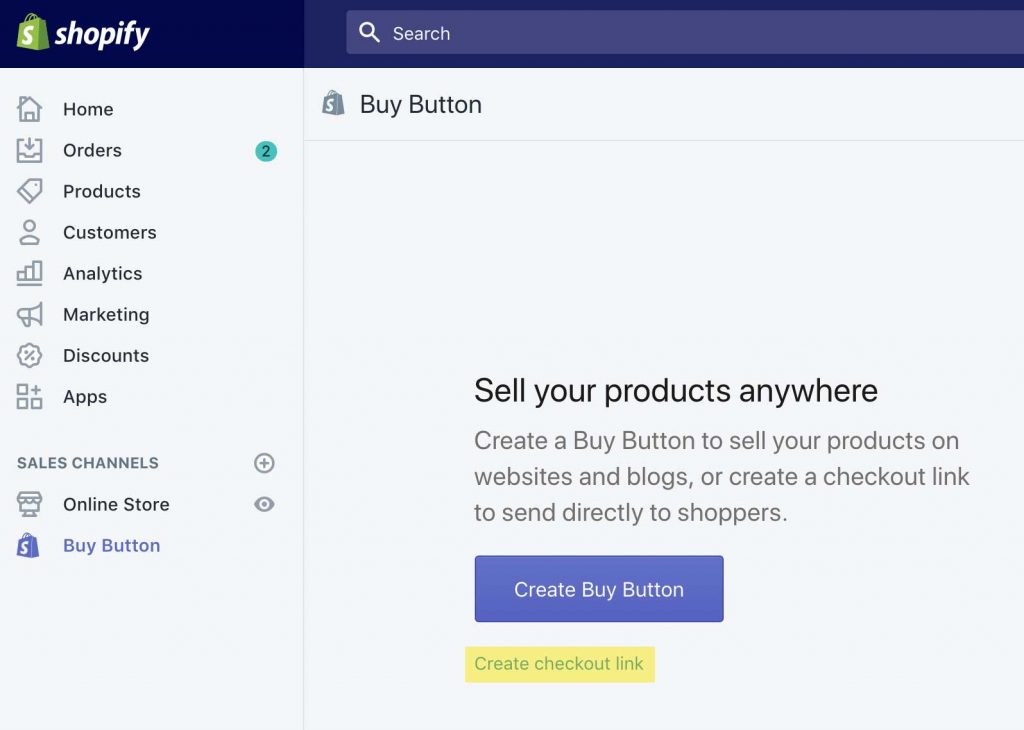Click the Buy Button page title
1024x730 pixels.
[421, 104]
